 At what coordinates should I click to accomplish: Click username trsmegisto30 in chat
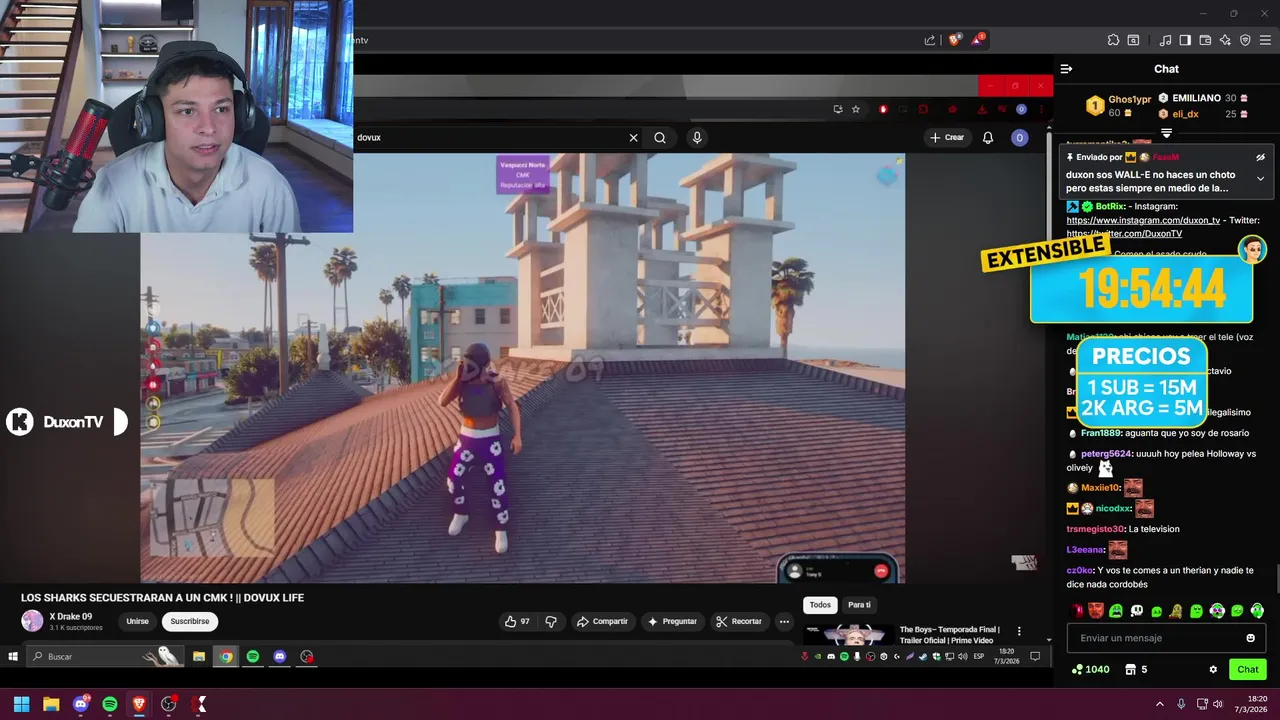point(1096,529)
